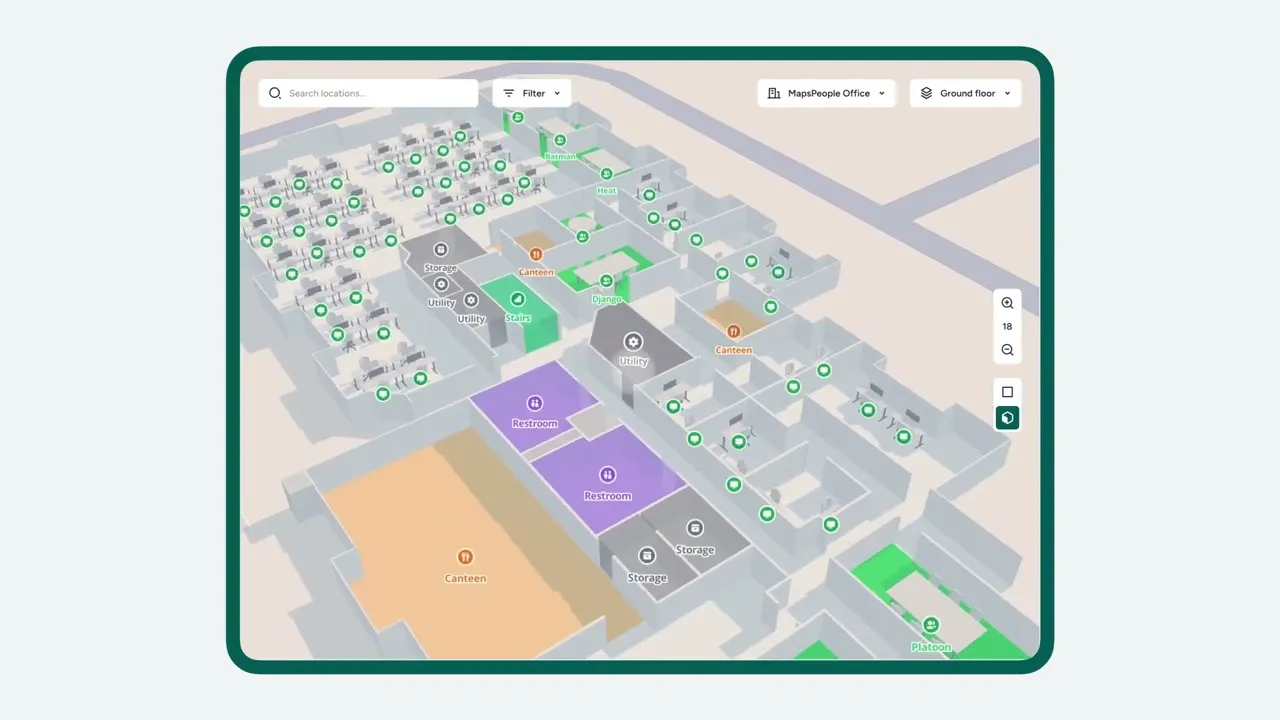1280x720 pixels.
Task: Select the Platoon meeting room icon
Action: point(931,625)
